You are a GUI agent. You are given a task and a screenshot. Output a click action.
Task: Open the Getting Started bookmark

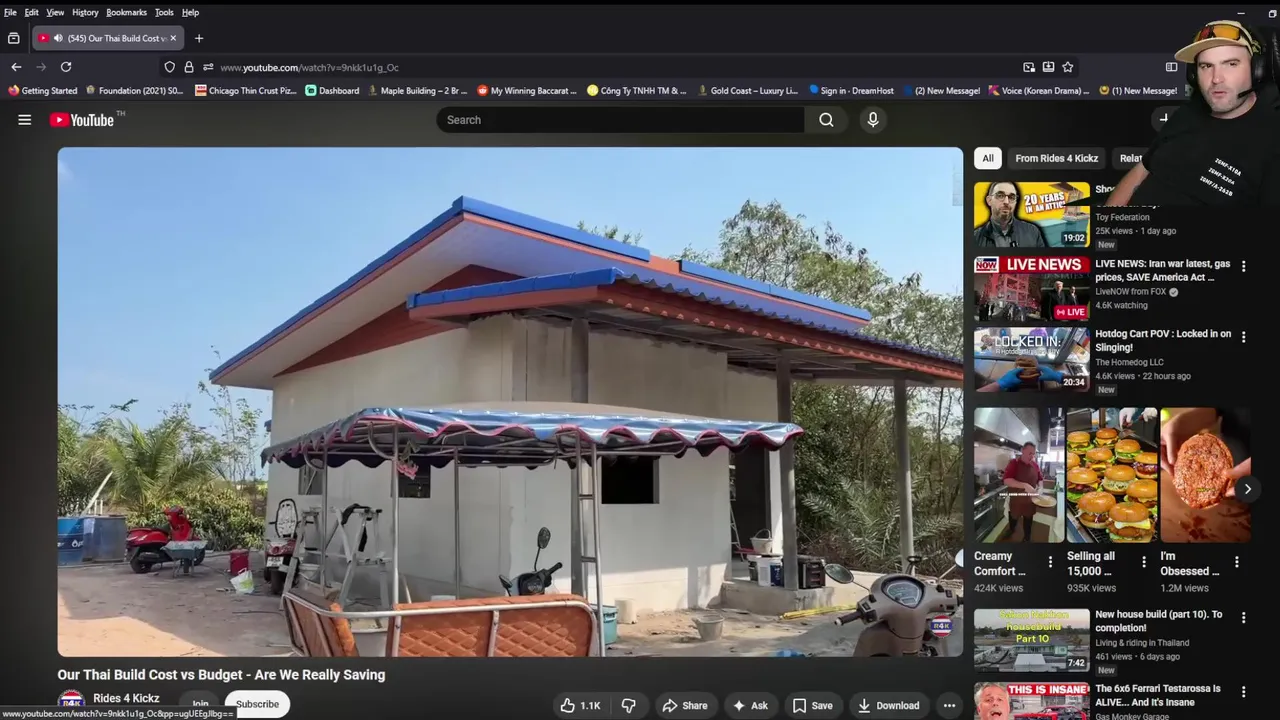click(42, 90)
